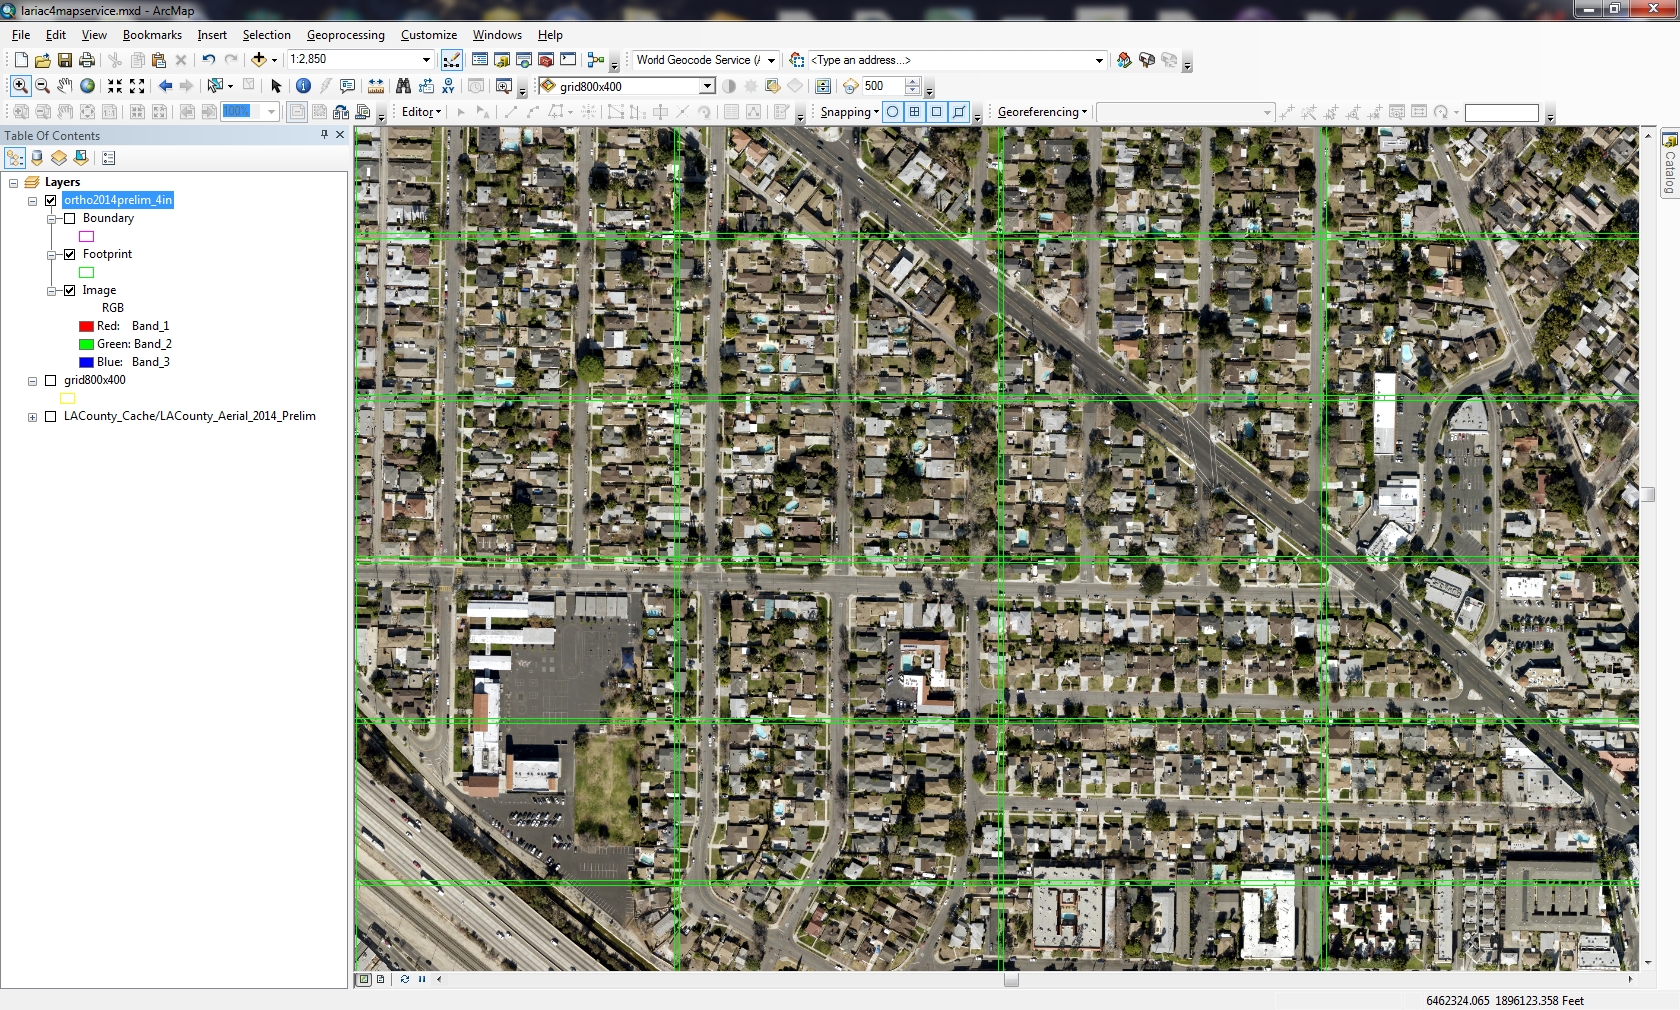
Task: Activate the Pan hand tool
Action: click(65, 86)
